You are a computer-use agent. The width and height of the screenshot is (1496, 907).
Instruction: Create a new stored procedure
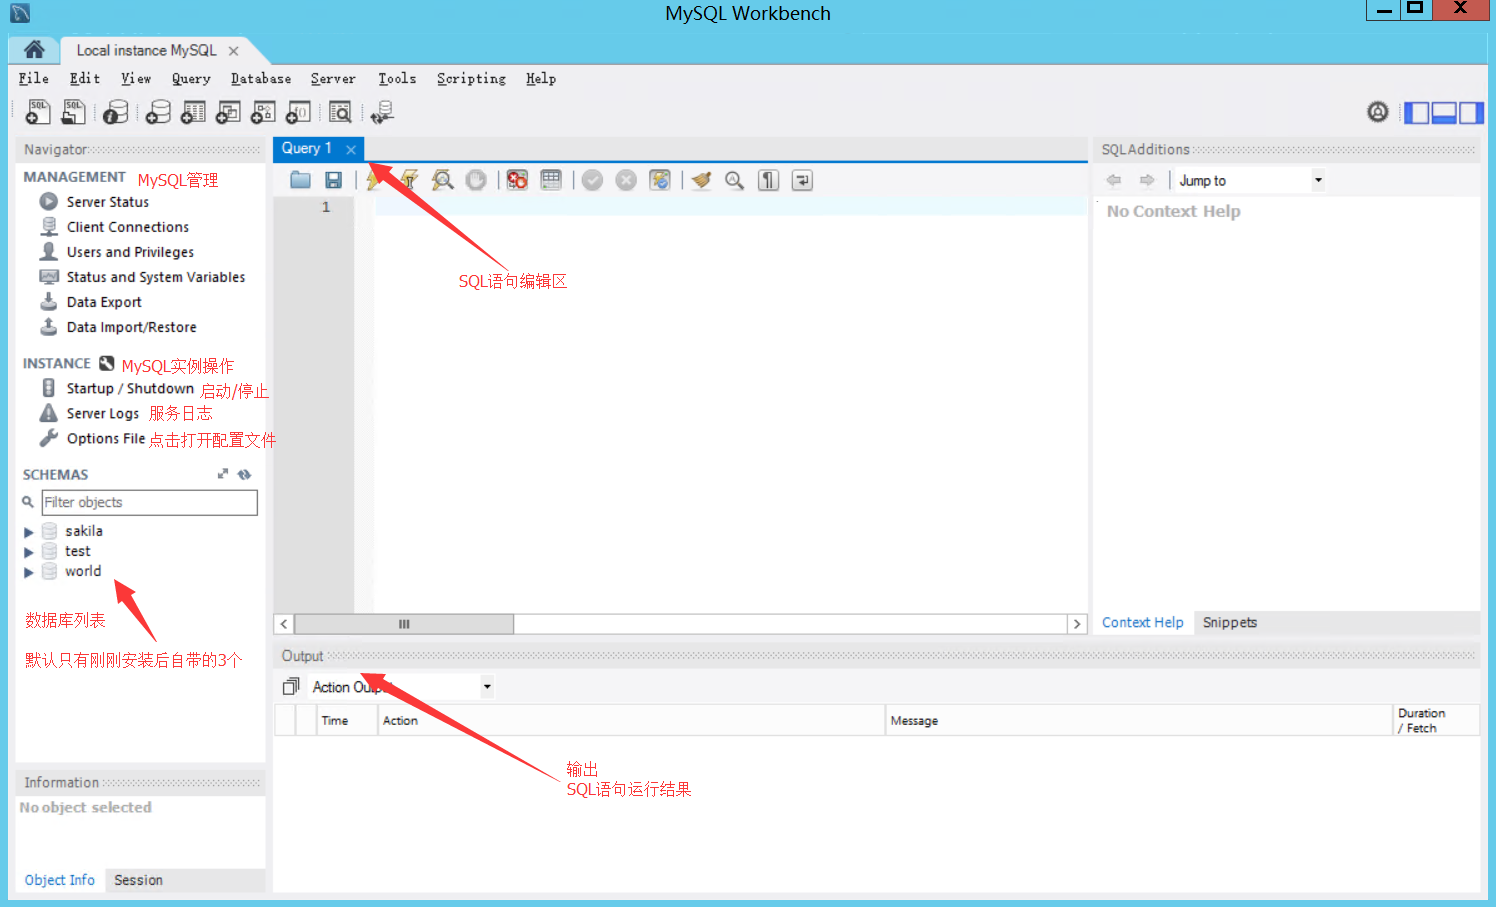point(263,112)
